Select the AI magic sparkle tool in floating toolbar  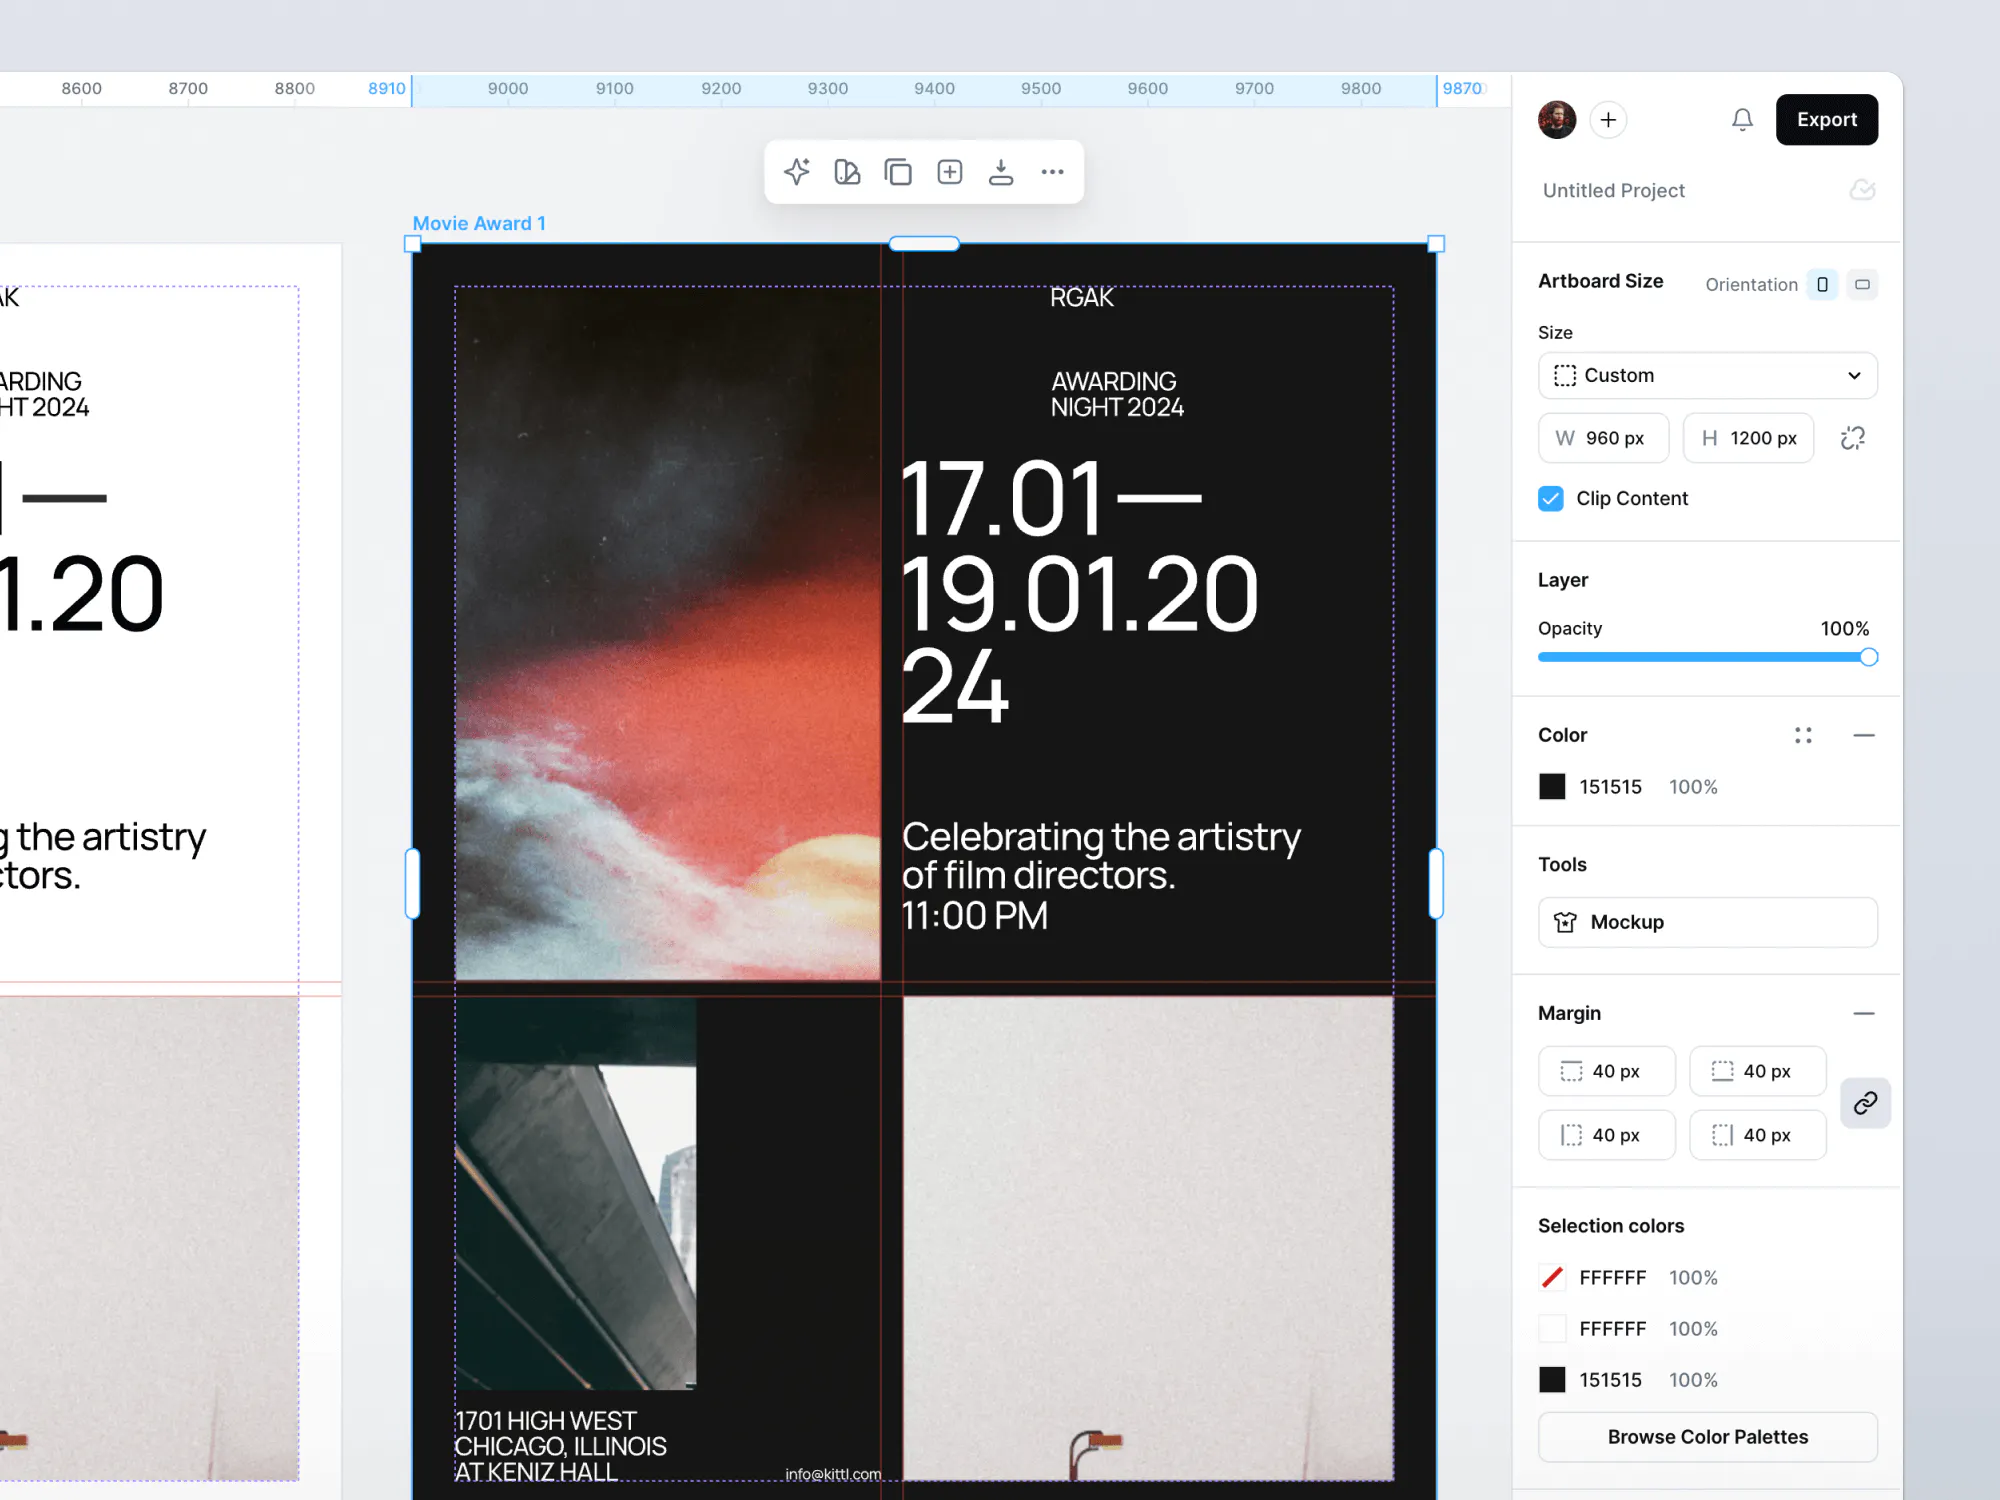796,171
